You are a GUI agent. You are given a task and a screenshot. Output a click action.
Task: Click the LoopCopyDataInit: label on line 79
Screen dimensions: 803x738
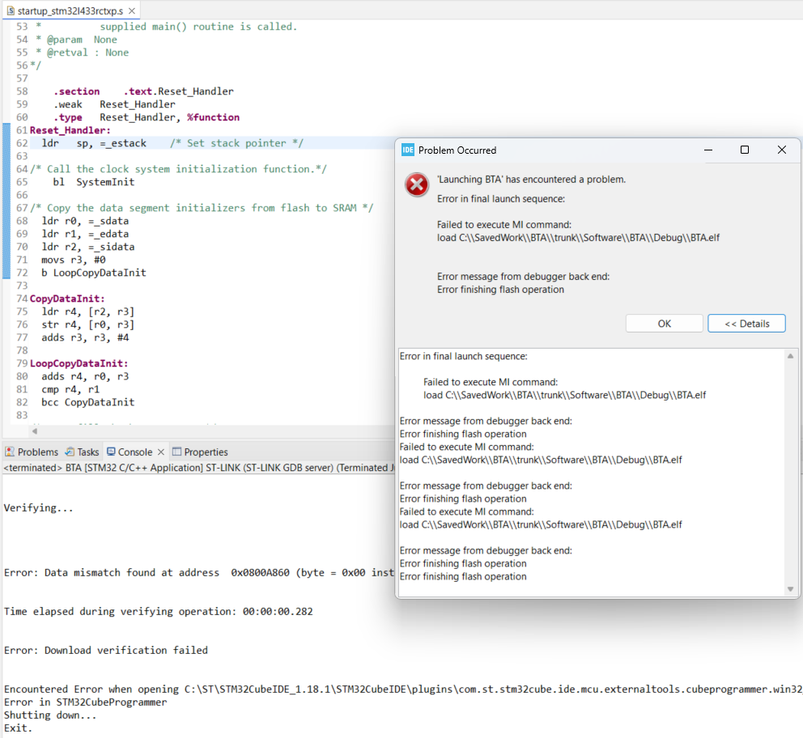coord(79,364)
